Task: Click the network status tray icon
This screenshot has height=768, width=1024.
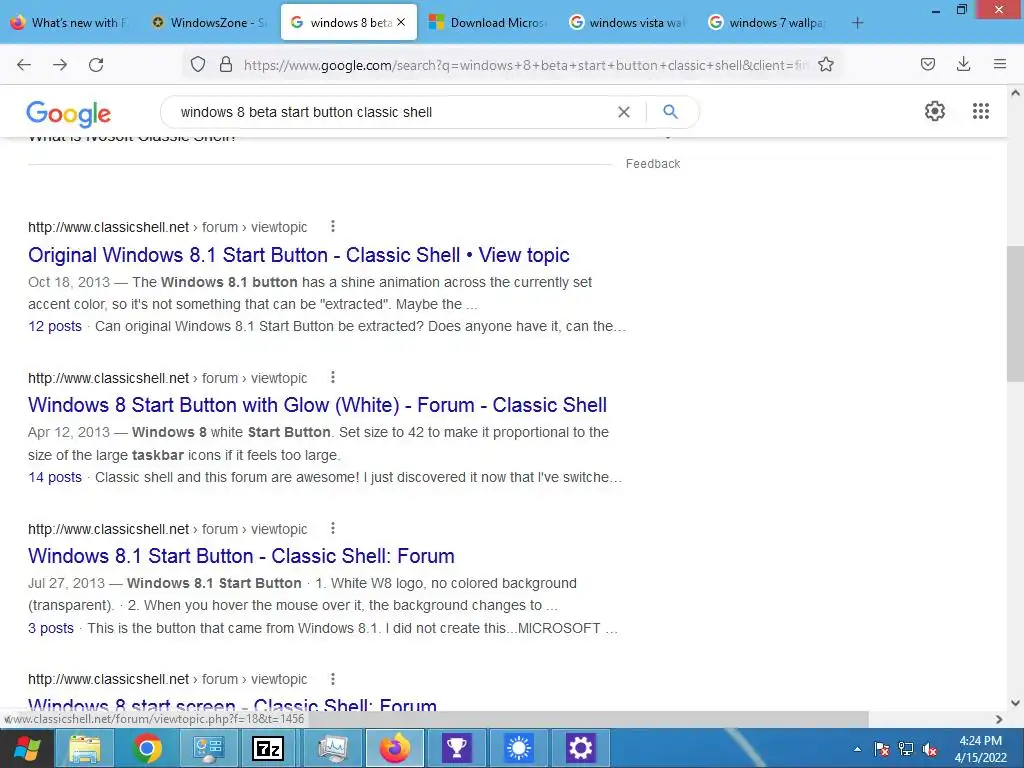Action: point(906,749)
